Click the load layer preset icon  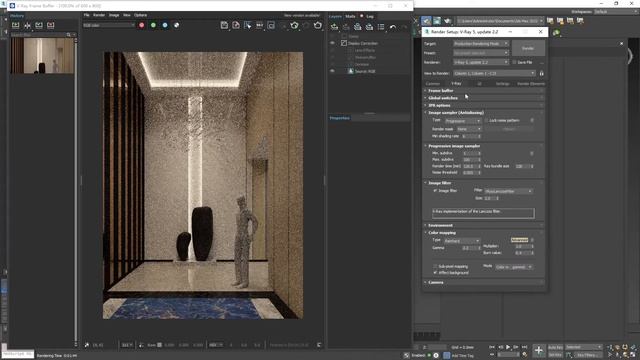coord(369,27)
